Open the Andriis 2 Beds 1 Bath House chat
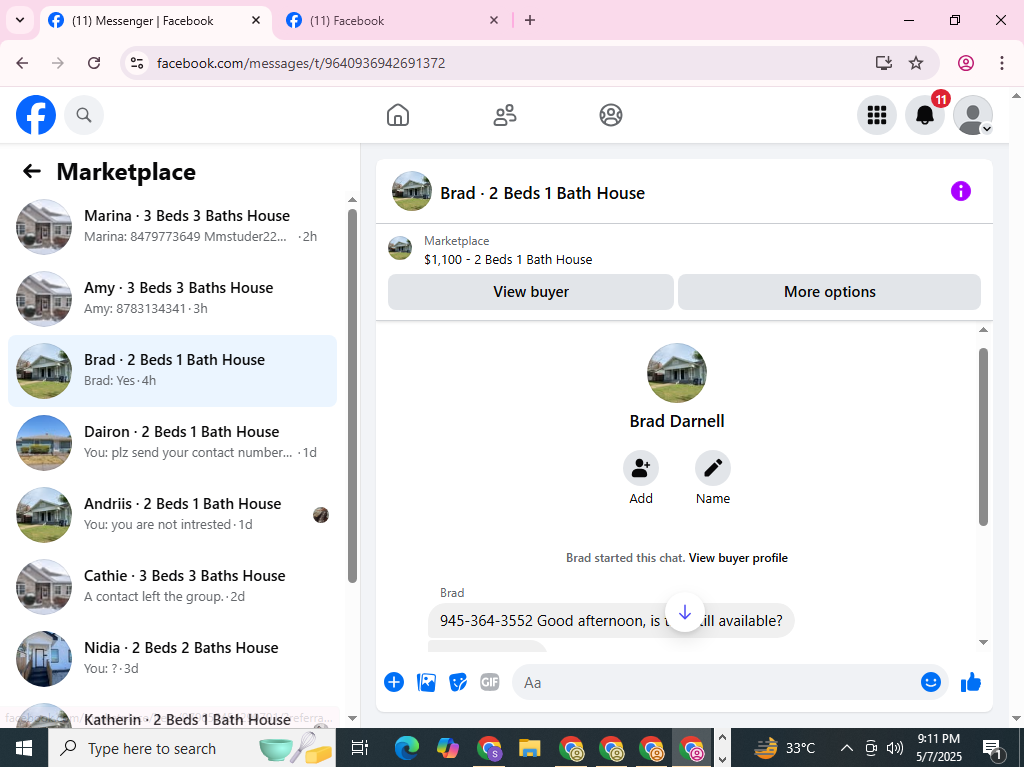 [172, 515]
